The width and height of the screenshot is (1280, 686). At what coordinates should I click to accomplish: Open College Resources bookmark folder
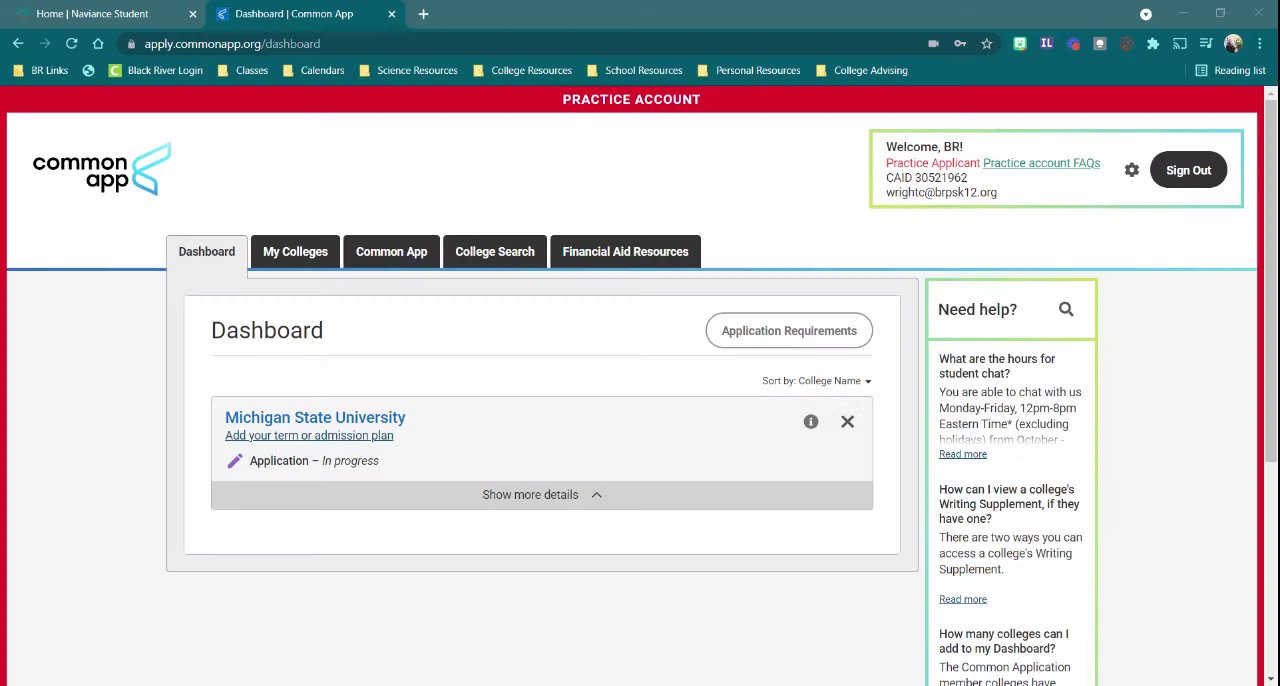[522, 71]
